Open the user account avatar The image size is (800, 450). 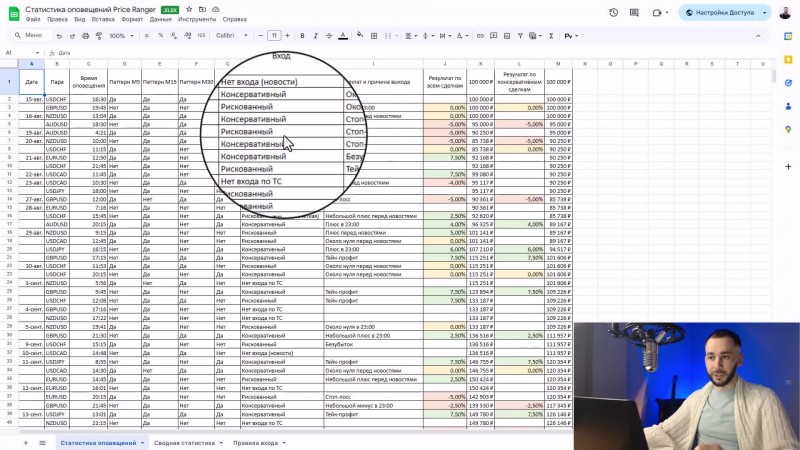click(785, 13)
